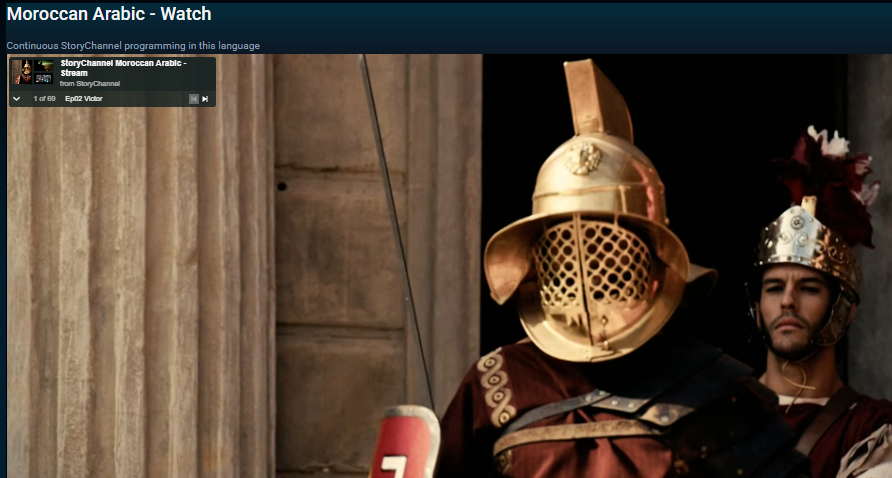Go to previous video in playlist
Viewport: 892px width, 478px height.
[x=193, y=99]
